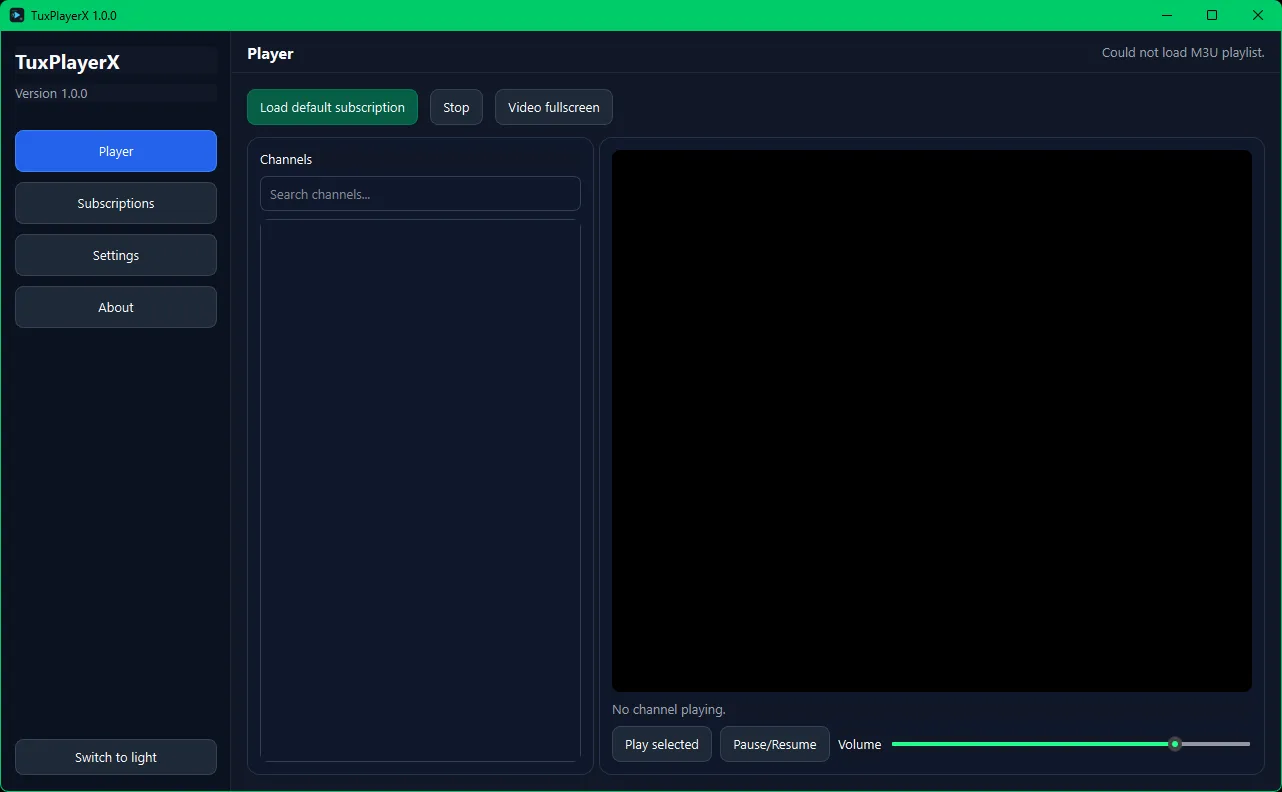Click the 'Could not load M3U playlist' message
The image size is (1282, 792).
[1182, 53]
